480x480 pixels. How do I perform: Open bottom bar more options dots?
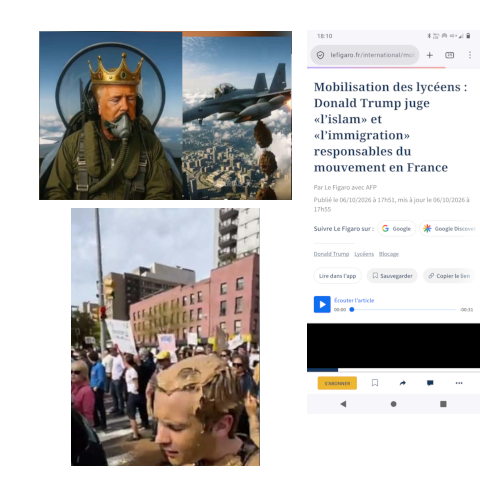[459, 383]
